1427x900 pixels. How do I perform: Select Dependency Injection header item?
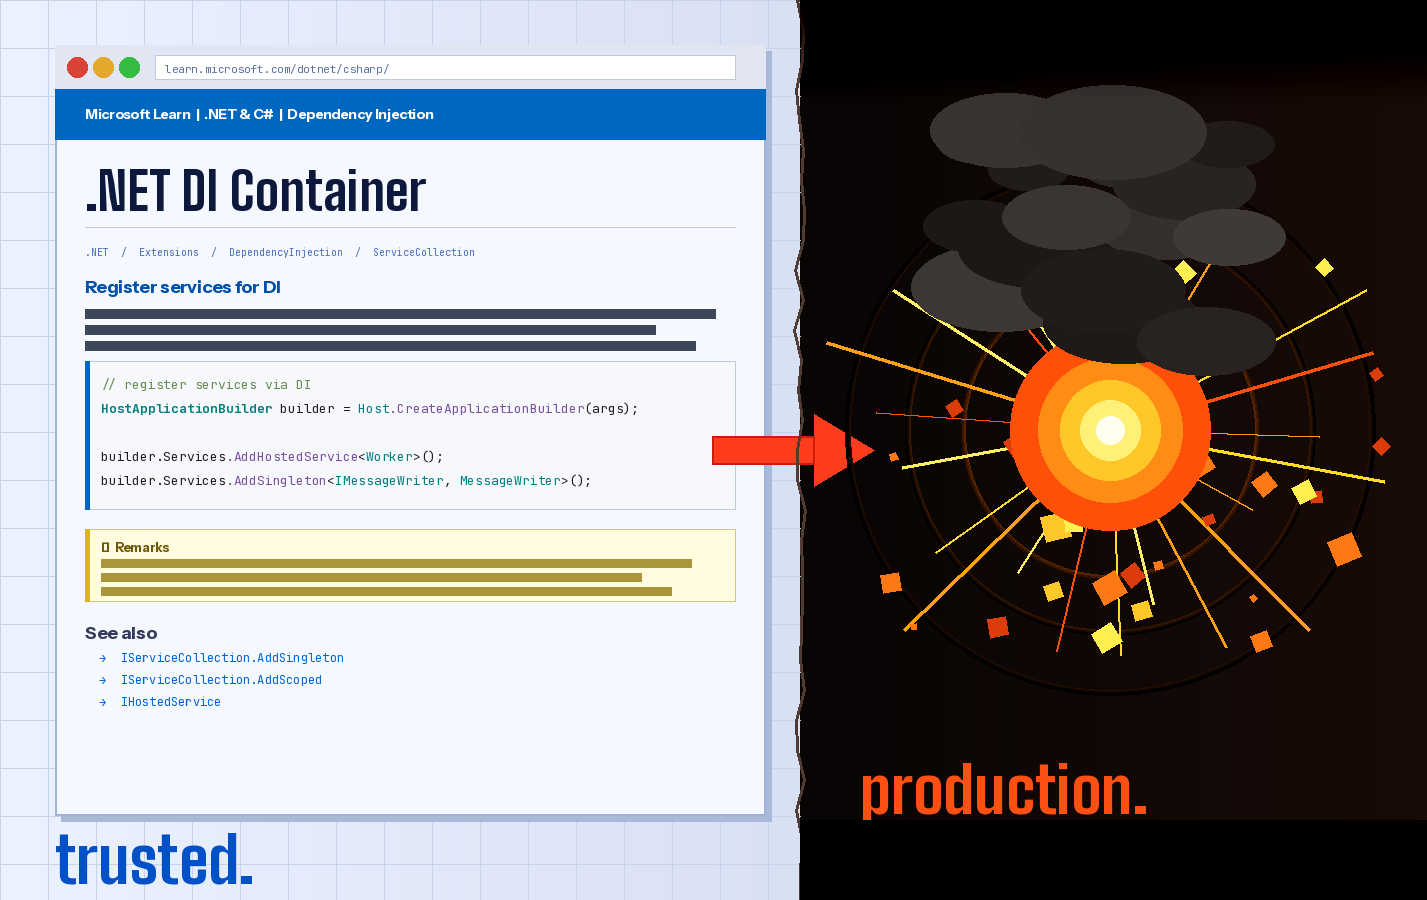pos(360,114)
